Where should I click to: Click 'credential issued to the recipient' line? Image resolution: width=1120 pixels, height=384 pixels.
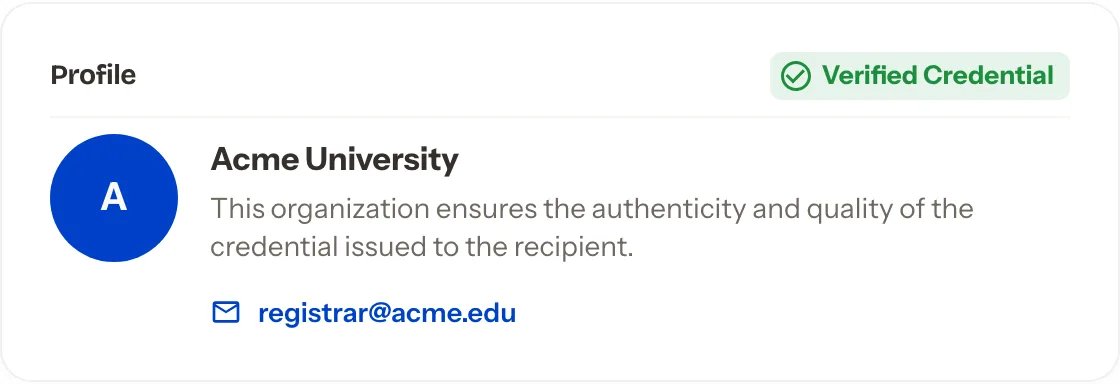click(422, 247)
